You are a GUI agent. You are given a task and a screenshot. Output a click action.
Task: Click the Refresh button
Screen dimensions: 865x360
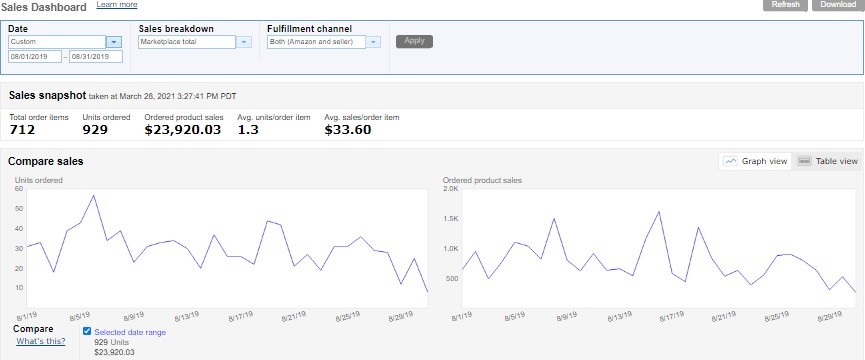786,4
